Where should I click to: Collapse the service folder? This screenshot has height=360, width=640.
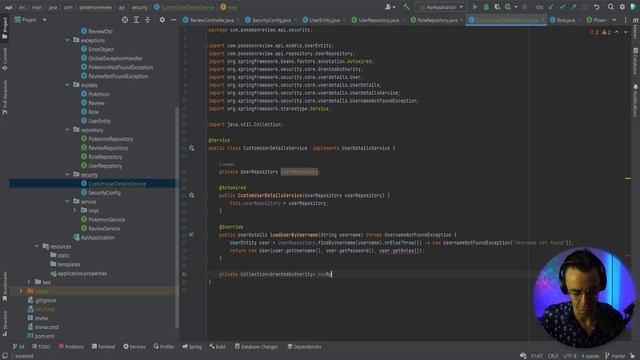[67, 202]
